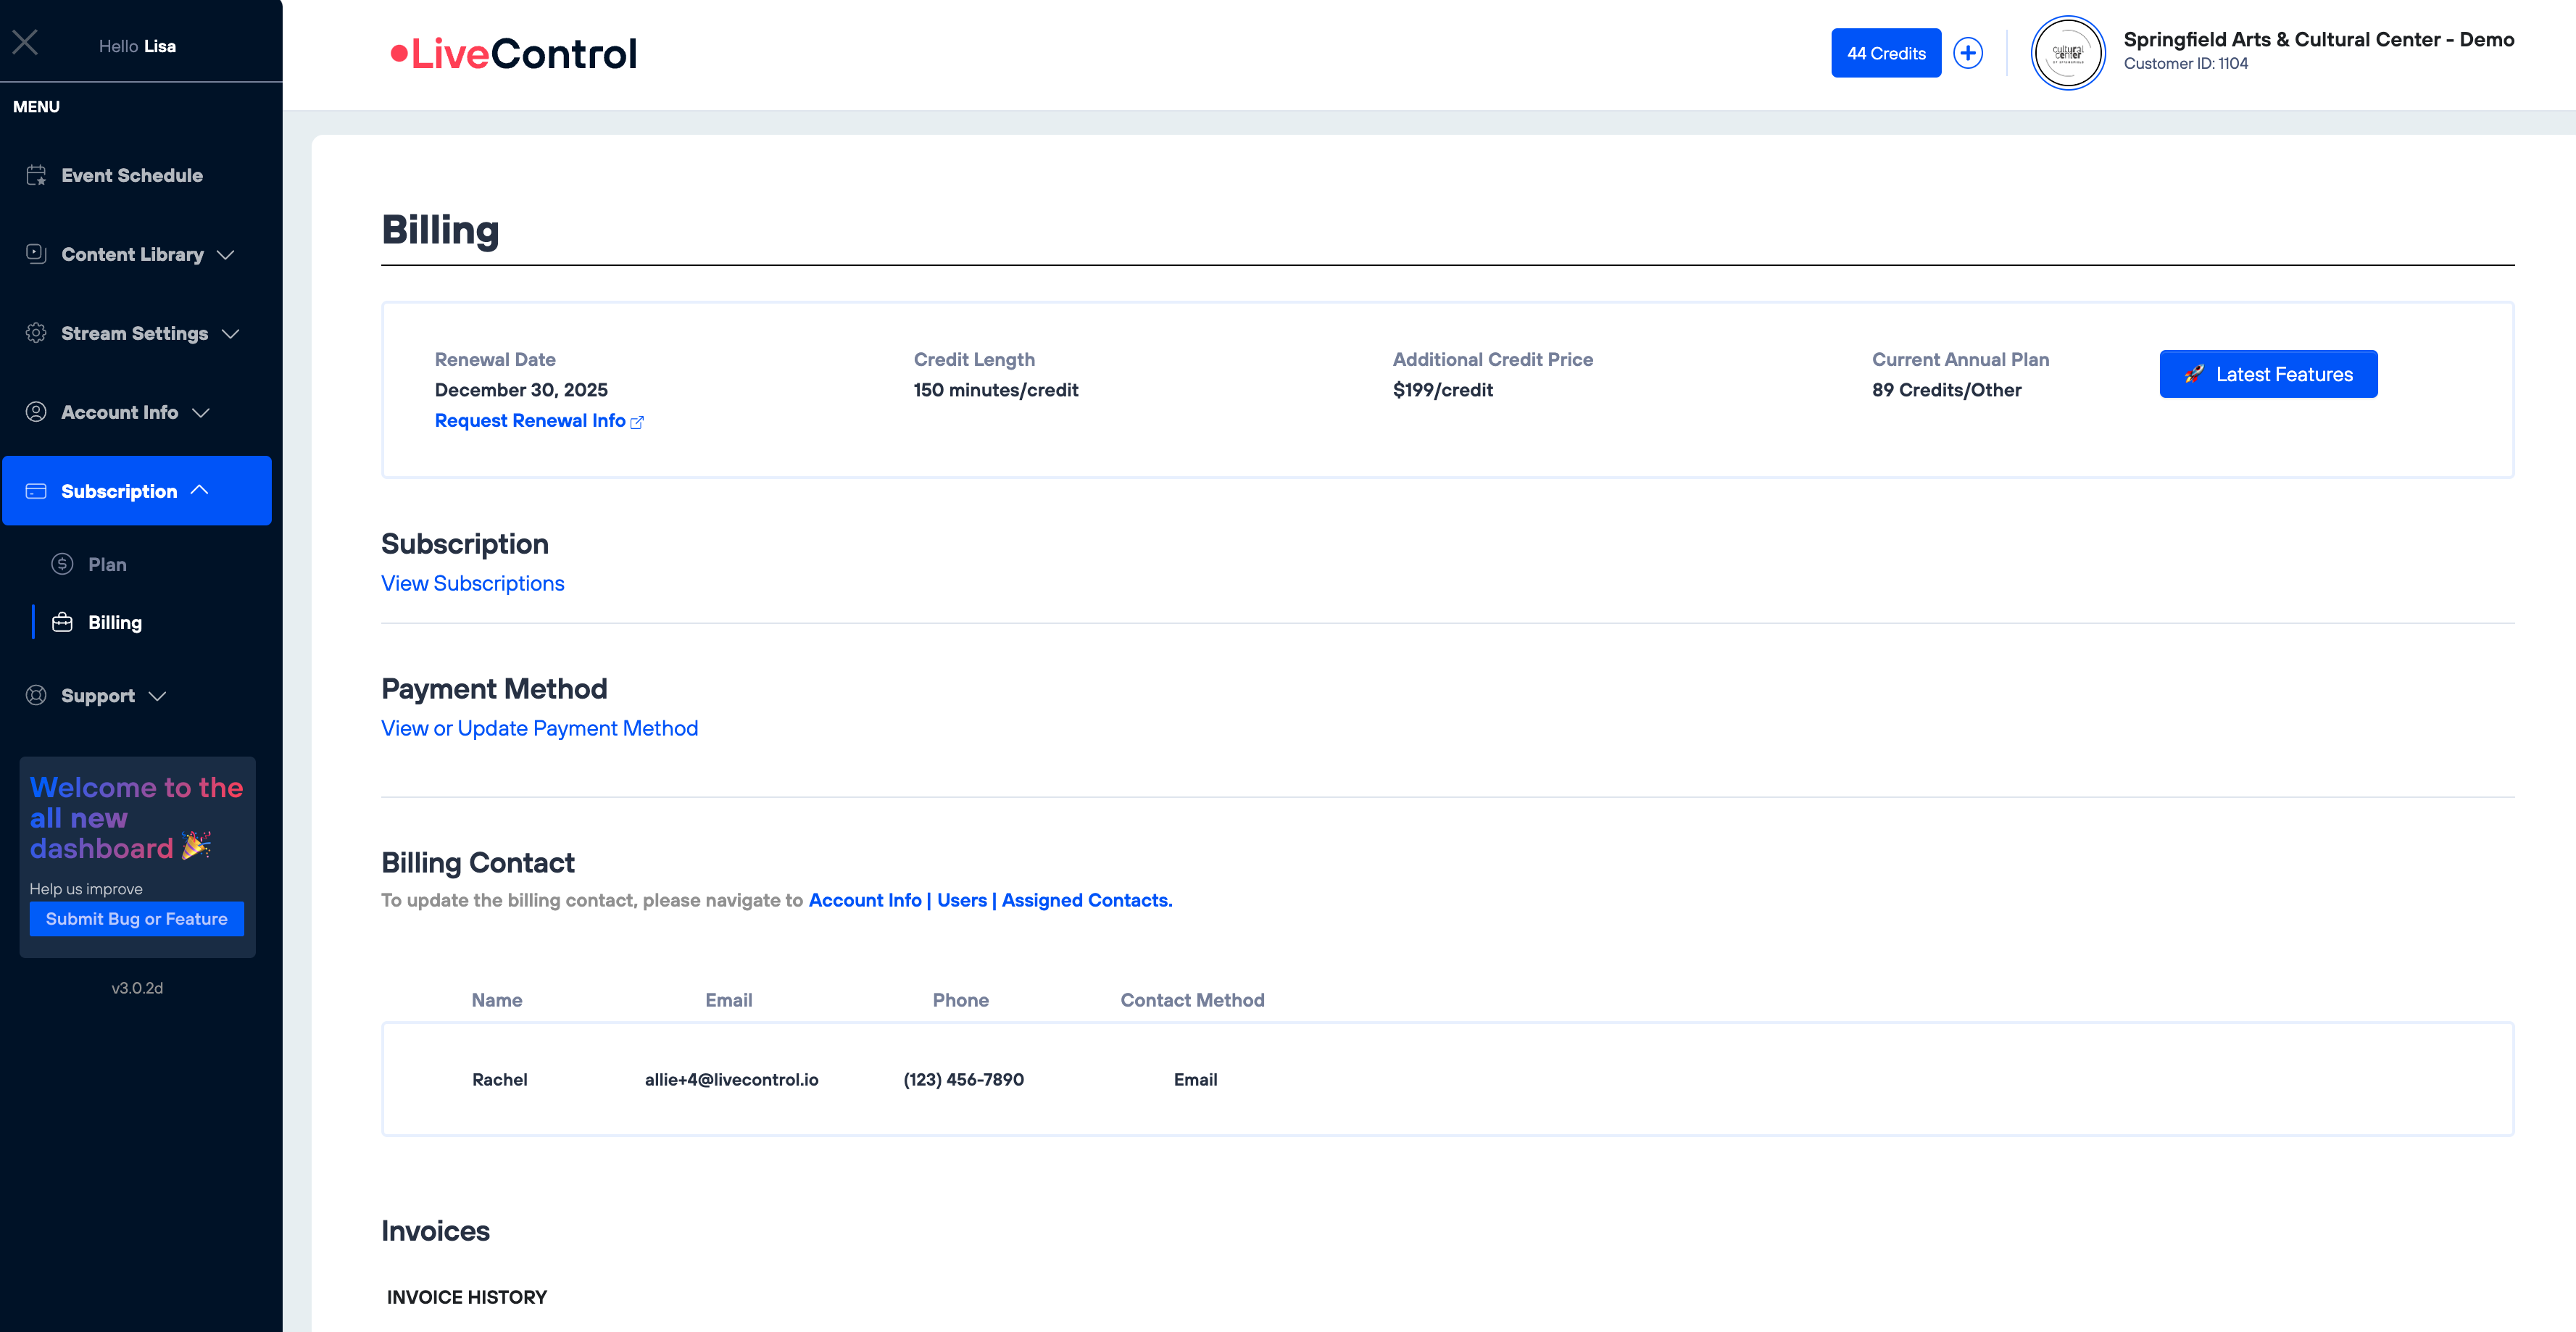Click the 44 Credits button
This screenshot has height=1332, width=2576.
point(1885,53)
